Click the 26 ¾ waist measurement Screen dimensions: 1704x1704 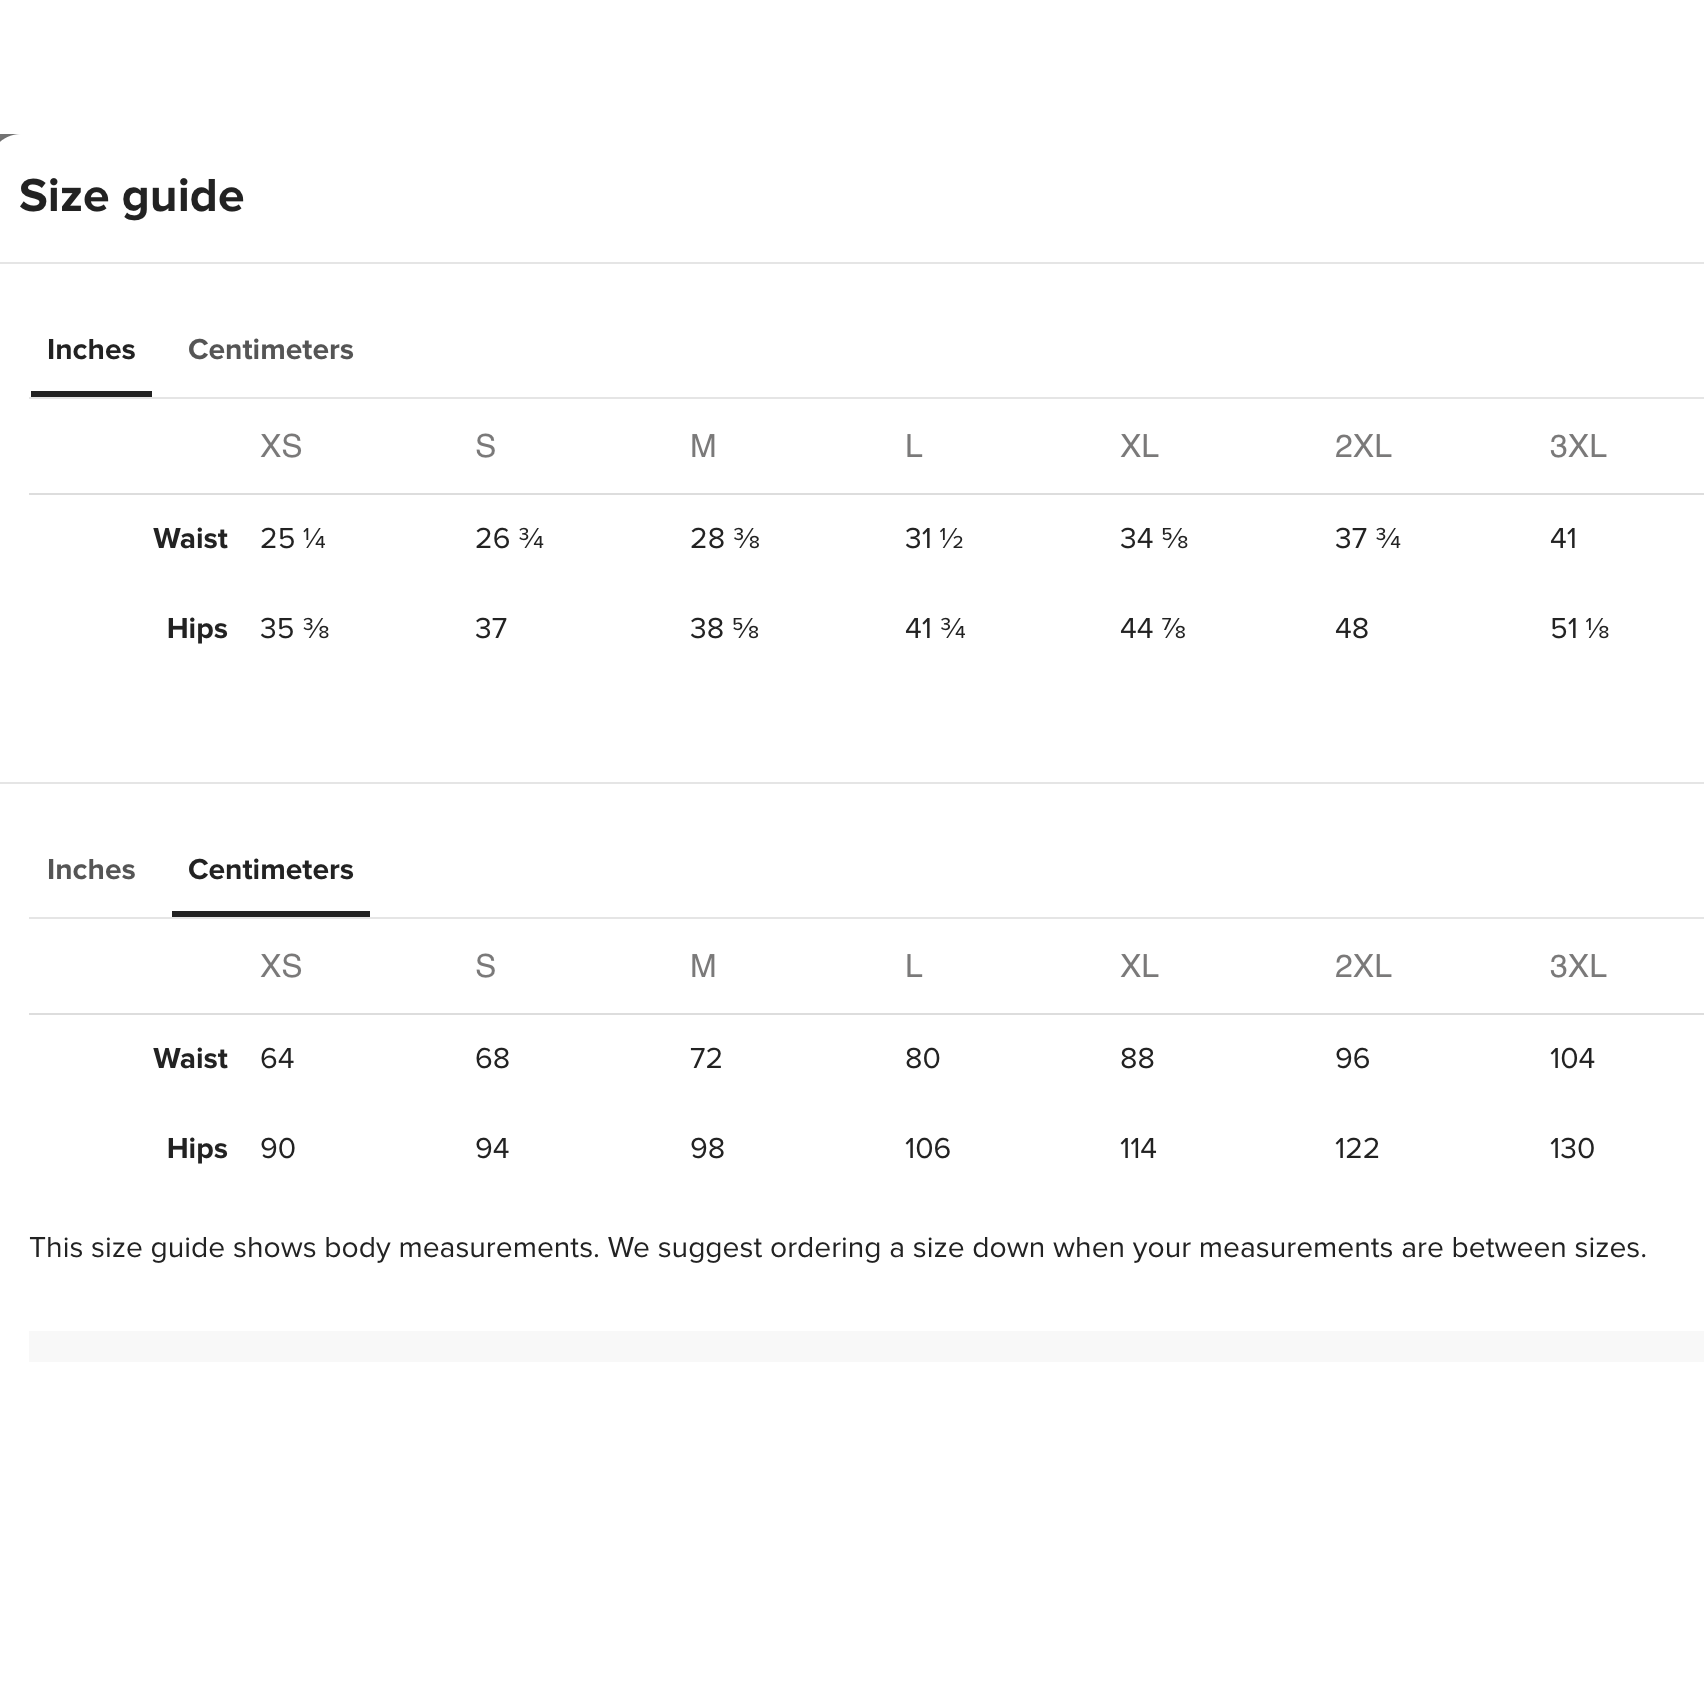(x=509, y=539)
